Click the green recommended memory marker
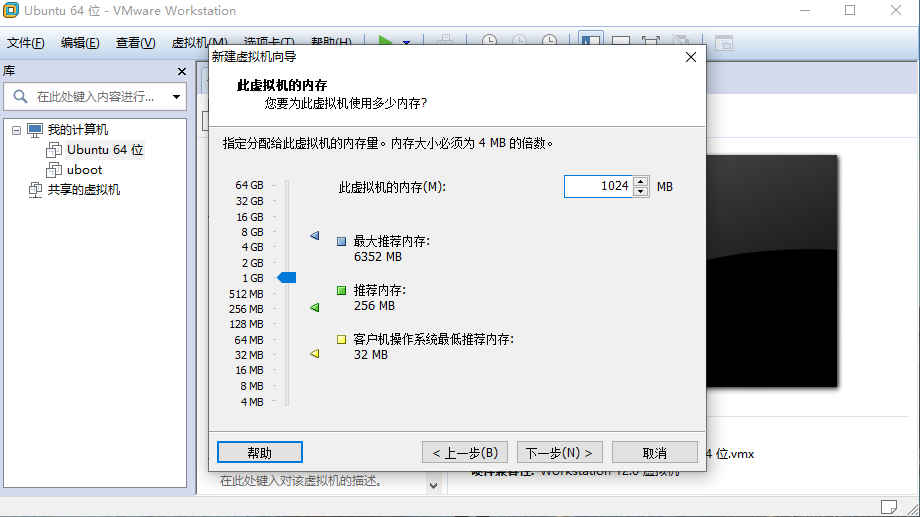 pyautogui.click(x=315, y=308)
